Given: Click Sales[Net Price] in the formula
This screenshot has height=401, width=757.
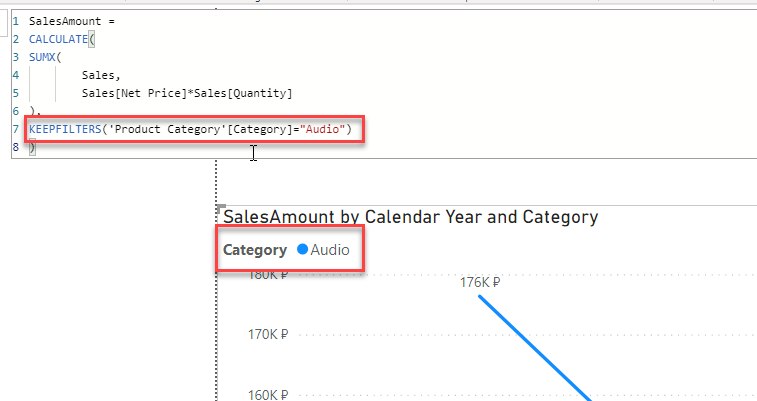Looking at the screenshot, I should (134, 93).
